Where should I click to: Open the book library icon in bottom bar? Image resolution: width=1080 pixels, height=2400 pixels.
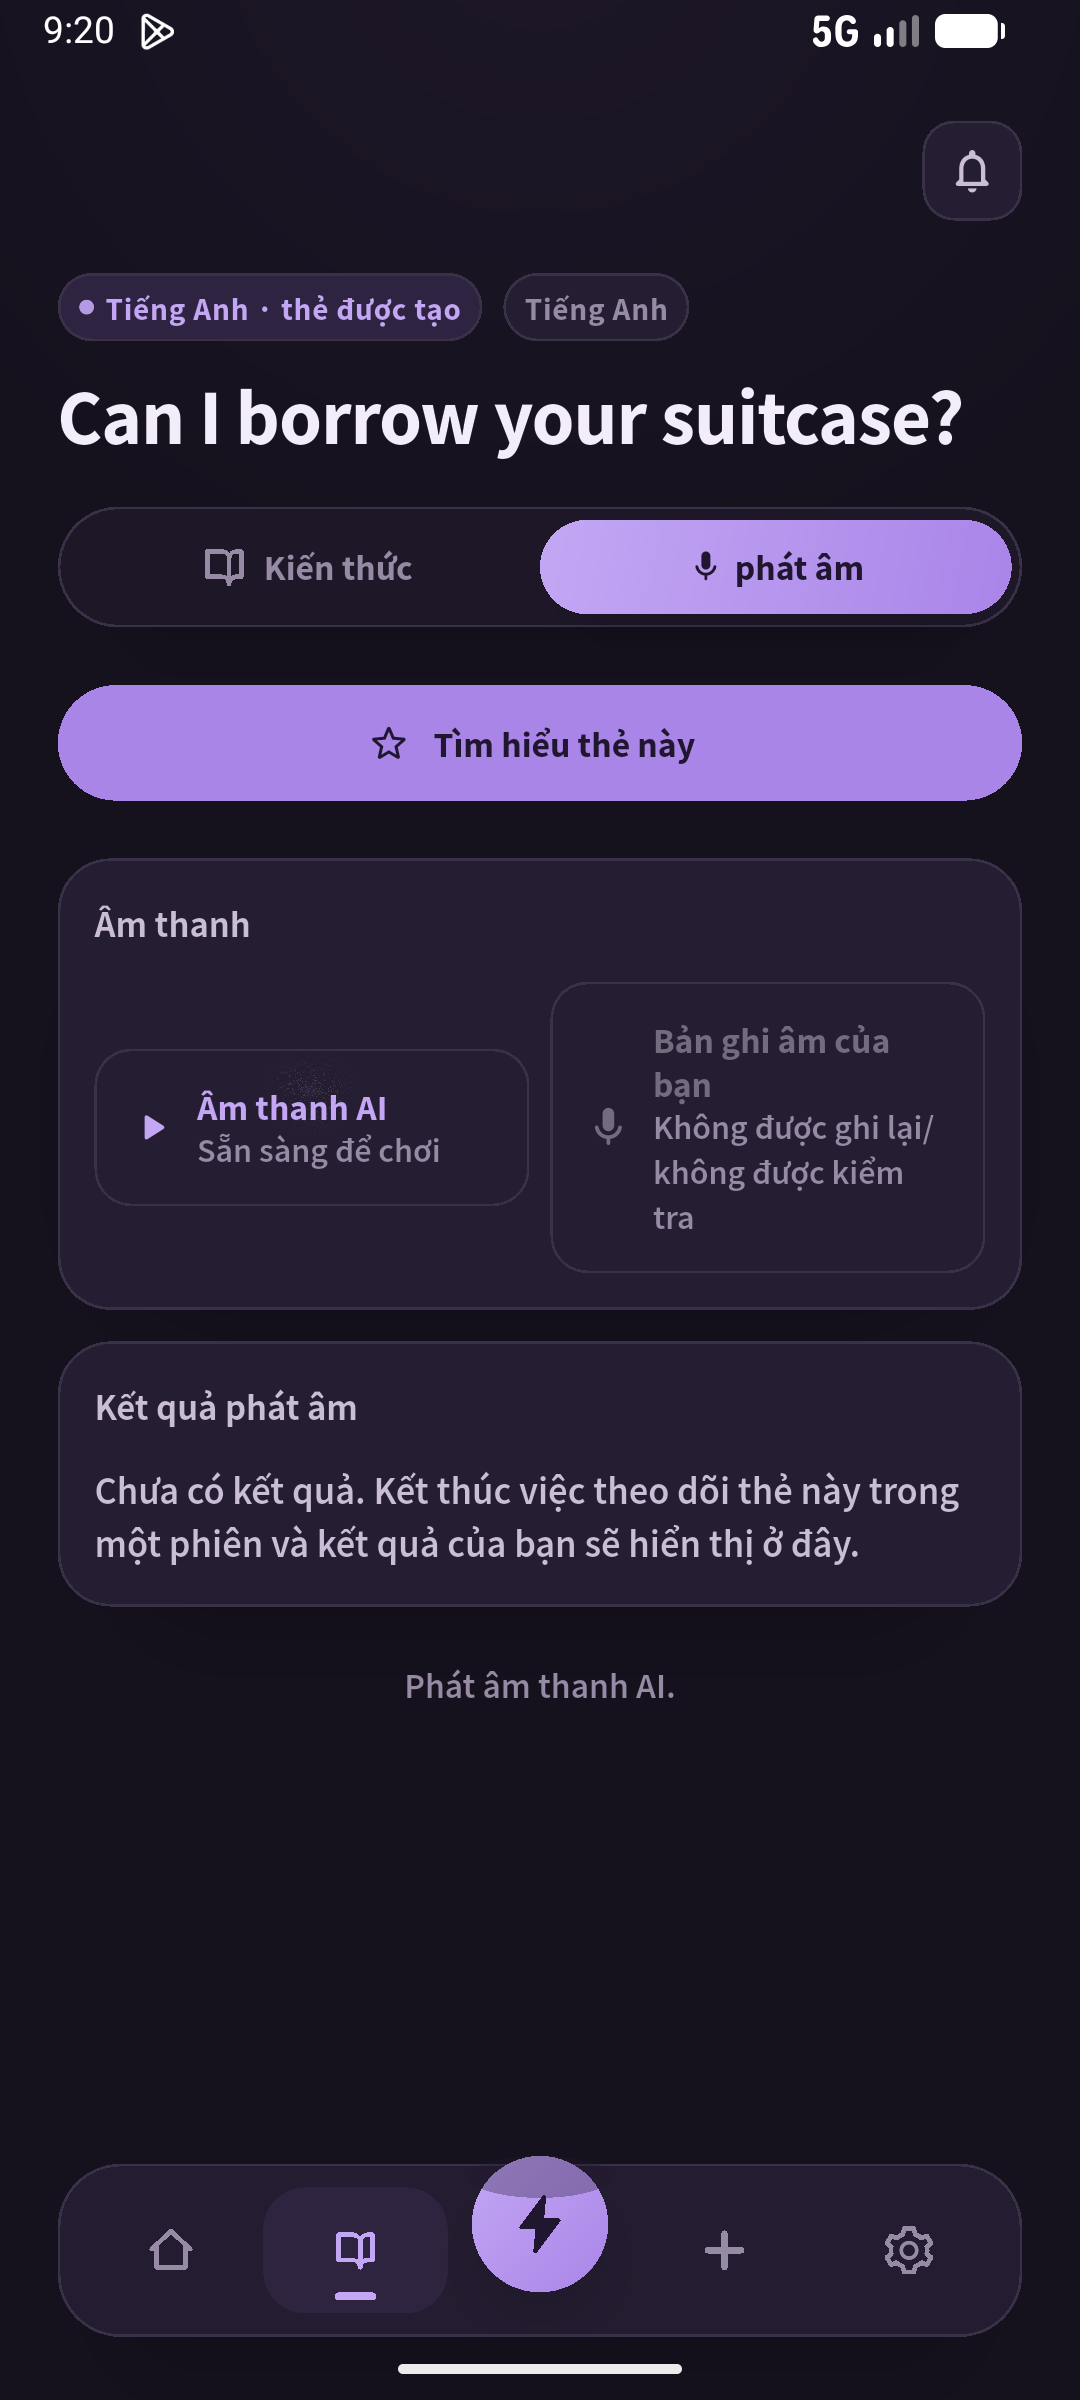coord(355,2250)
